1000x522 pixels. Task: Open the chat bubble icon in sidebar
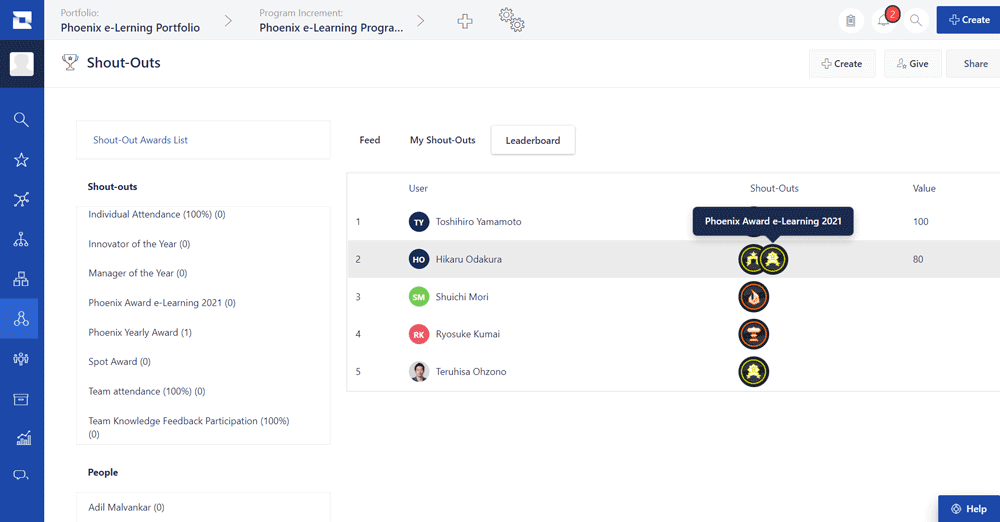point(21,475)
